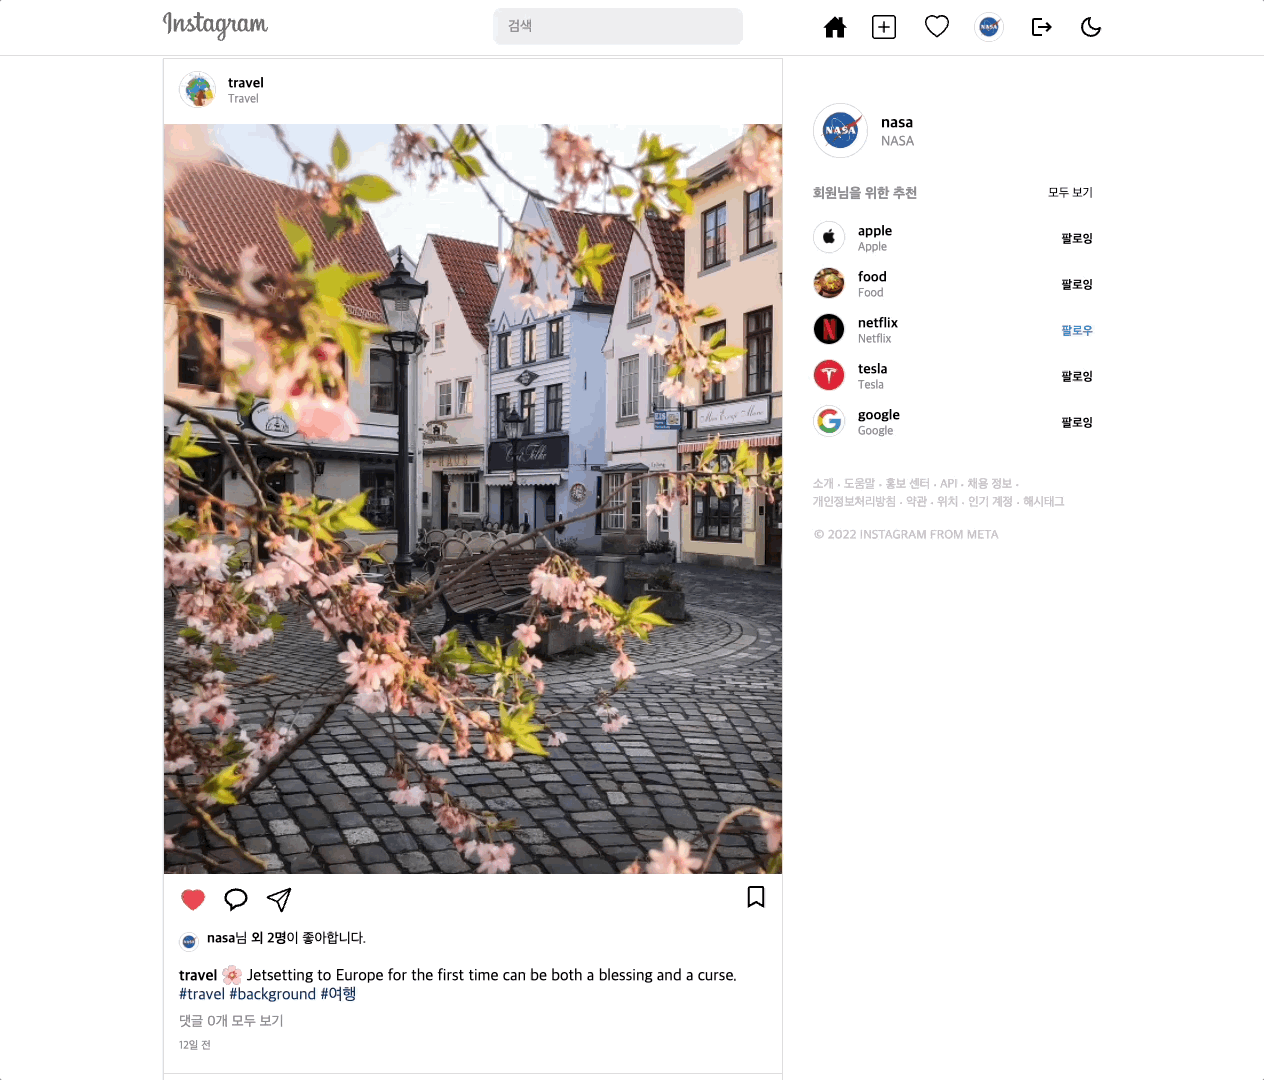1264x1080 pixels.
Task: Open apple profile icon
Action: click(x=829, y=237)
